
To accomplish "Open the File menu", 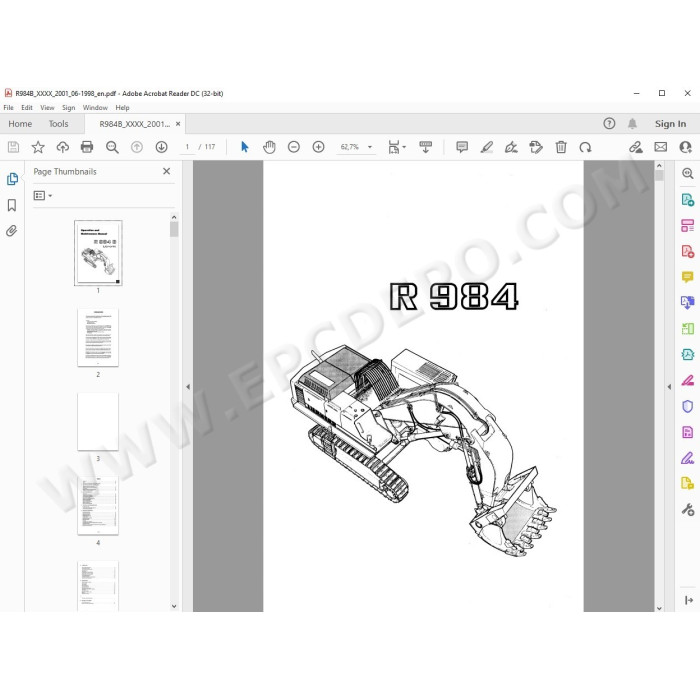I will tap(8, 108).
